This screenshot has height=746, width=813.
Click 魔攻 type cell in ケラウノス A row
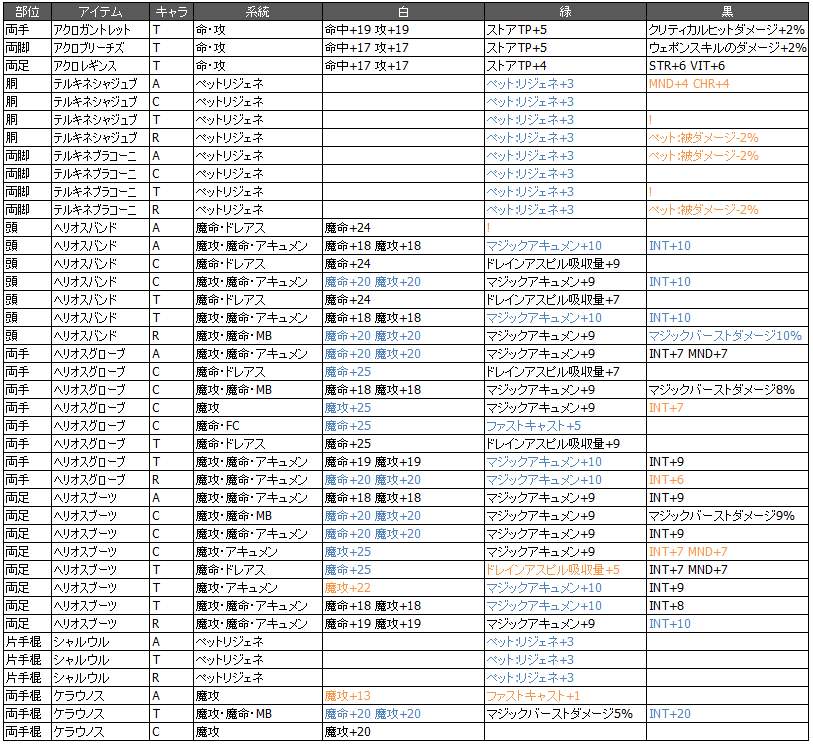pos(258,696)
